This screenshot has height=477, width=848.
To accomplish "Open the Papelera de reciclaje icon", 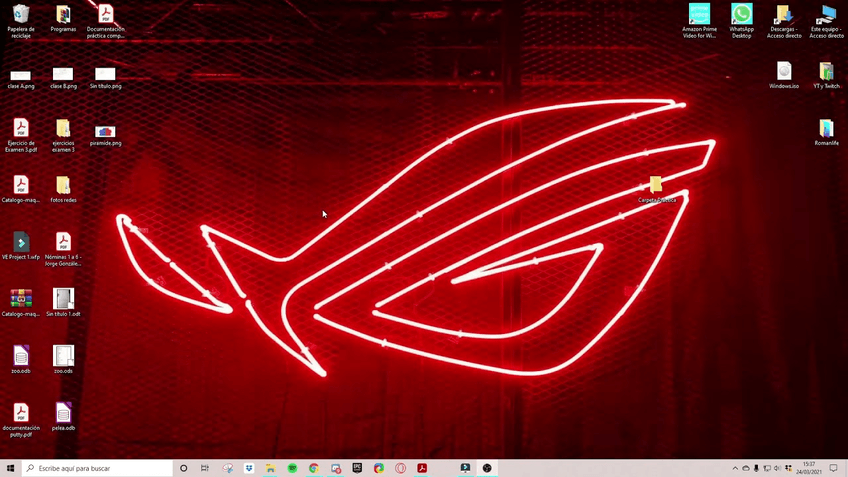I will point(21,21).
